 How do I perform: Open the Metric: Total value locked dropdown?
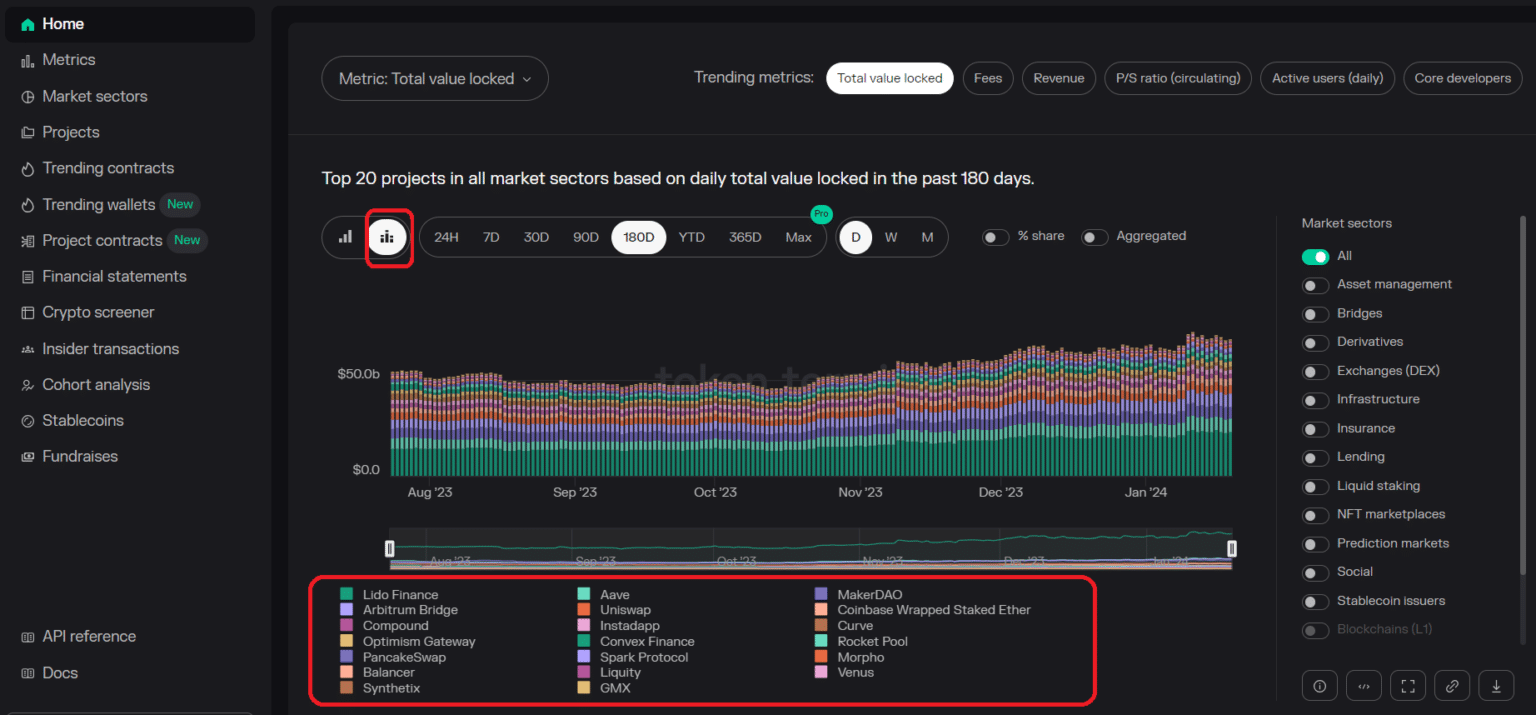point(435,78)
